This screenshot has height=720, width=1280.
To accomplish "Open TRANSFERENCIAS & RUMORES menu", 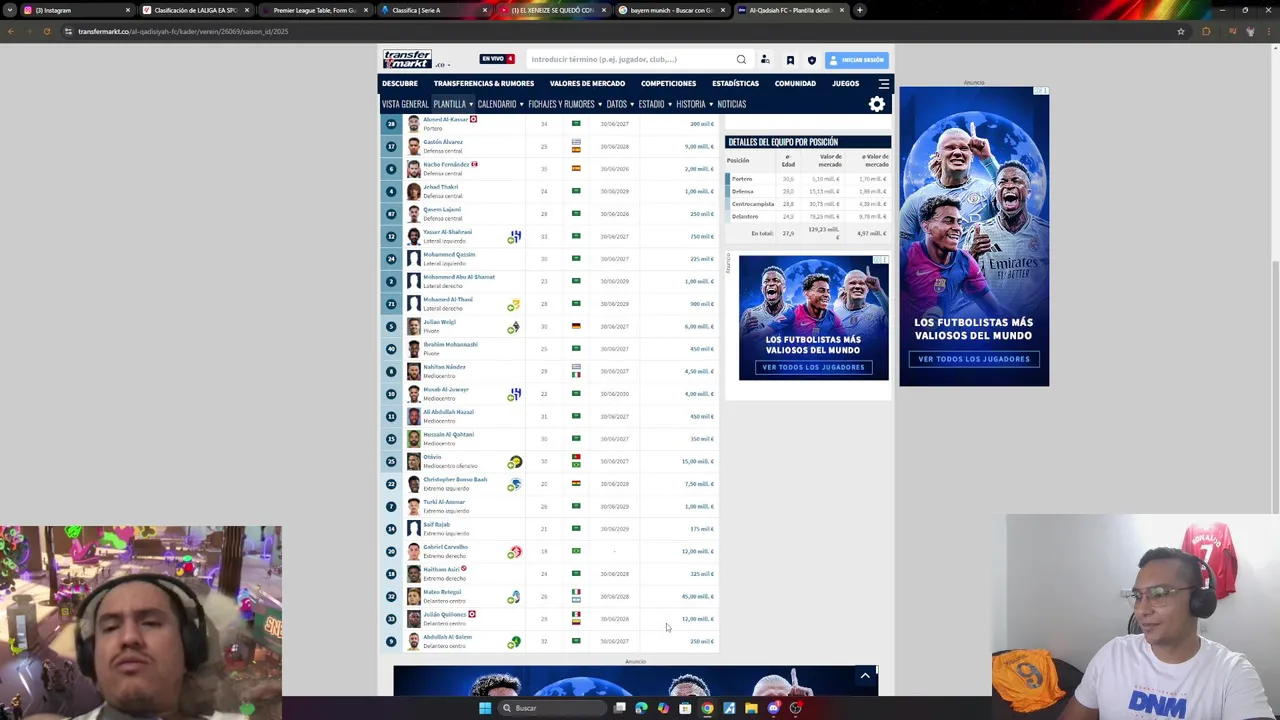I will (484, 83).
